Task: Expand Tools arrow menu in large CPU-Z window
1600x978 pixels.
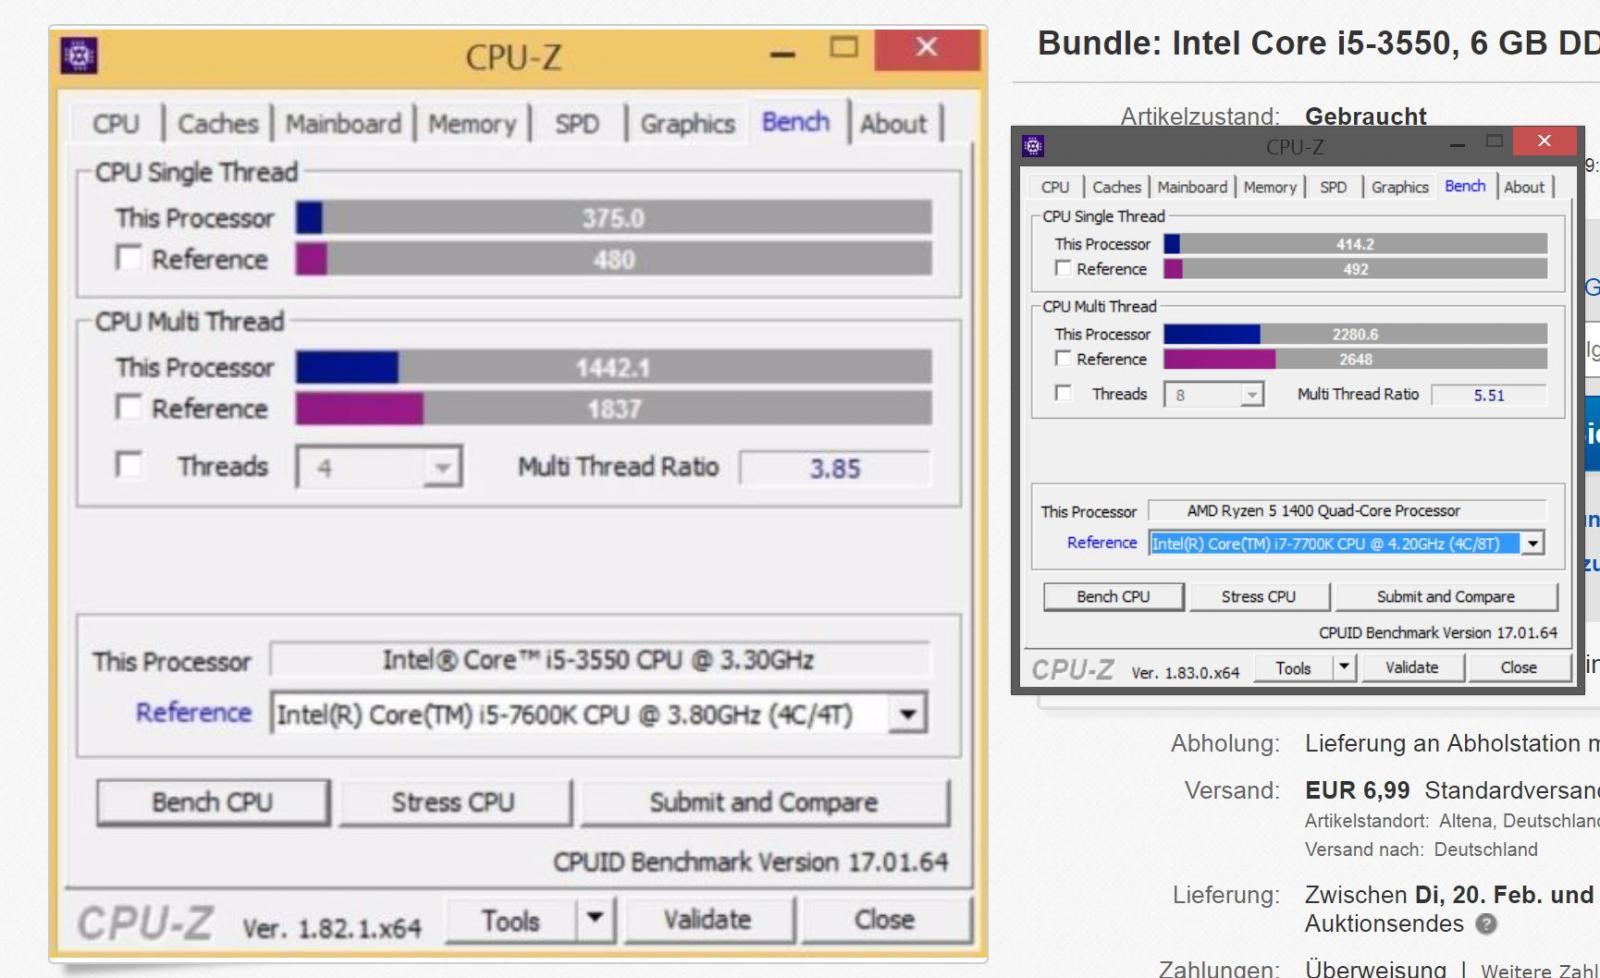Action: pyautogui.click(x=595, y=918)
